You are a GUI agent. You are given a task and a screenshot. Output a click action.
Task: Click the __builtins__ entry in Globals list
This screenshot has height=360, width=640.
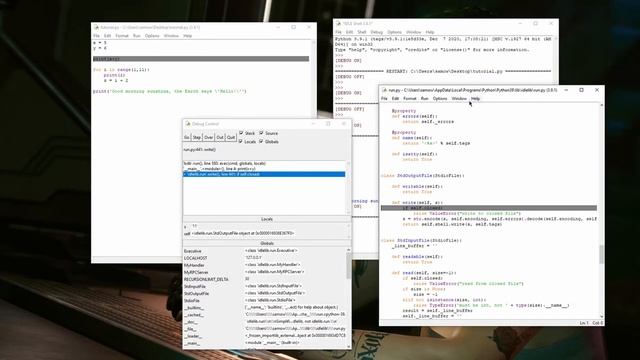(x=194, y=307)
